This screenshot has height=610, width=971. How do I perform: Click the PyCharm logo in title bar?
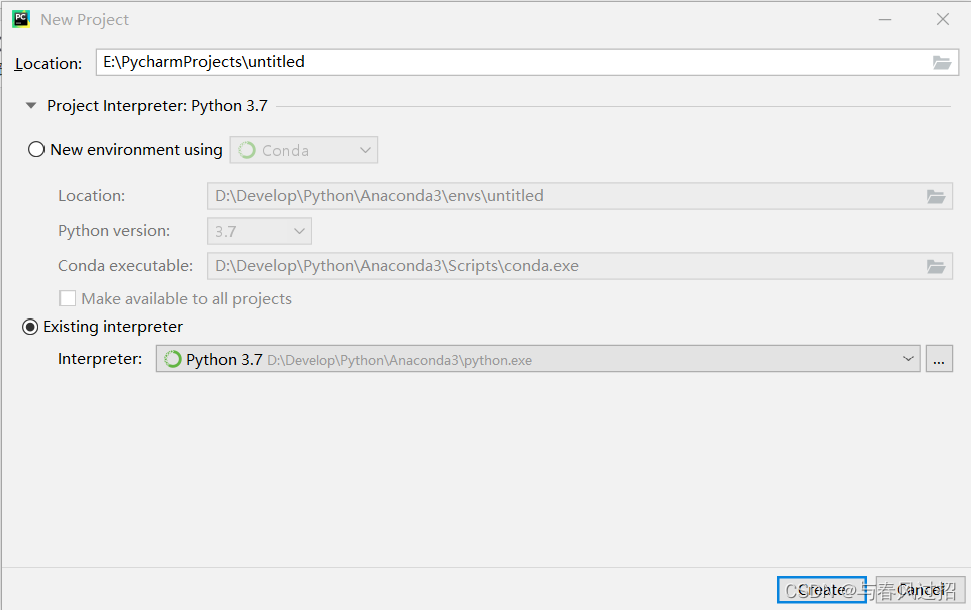tap(21, 19)
